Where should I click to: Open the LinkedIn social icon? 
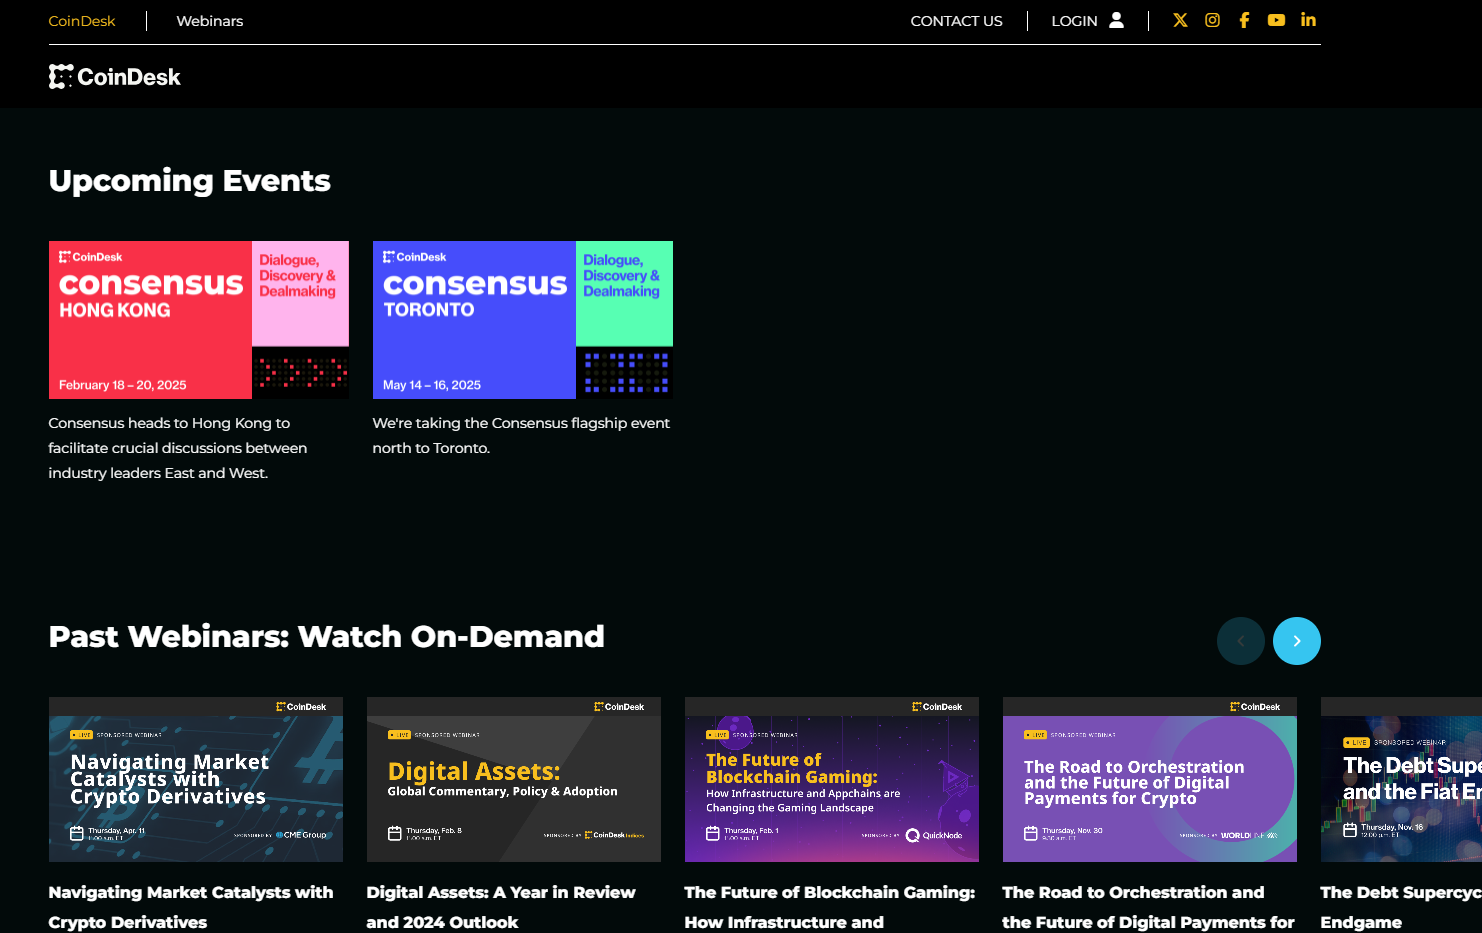click(1308, 20)
